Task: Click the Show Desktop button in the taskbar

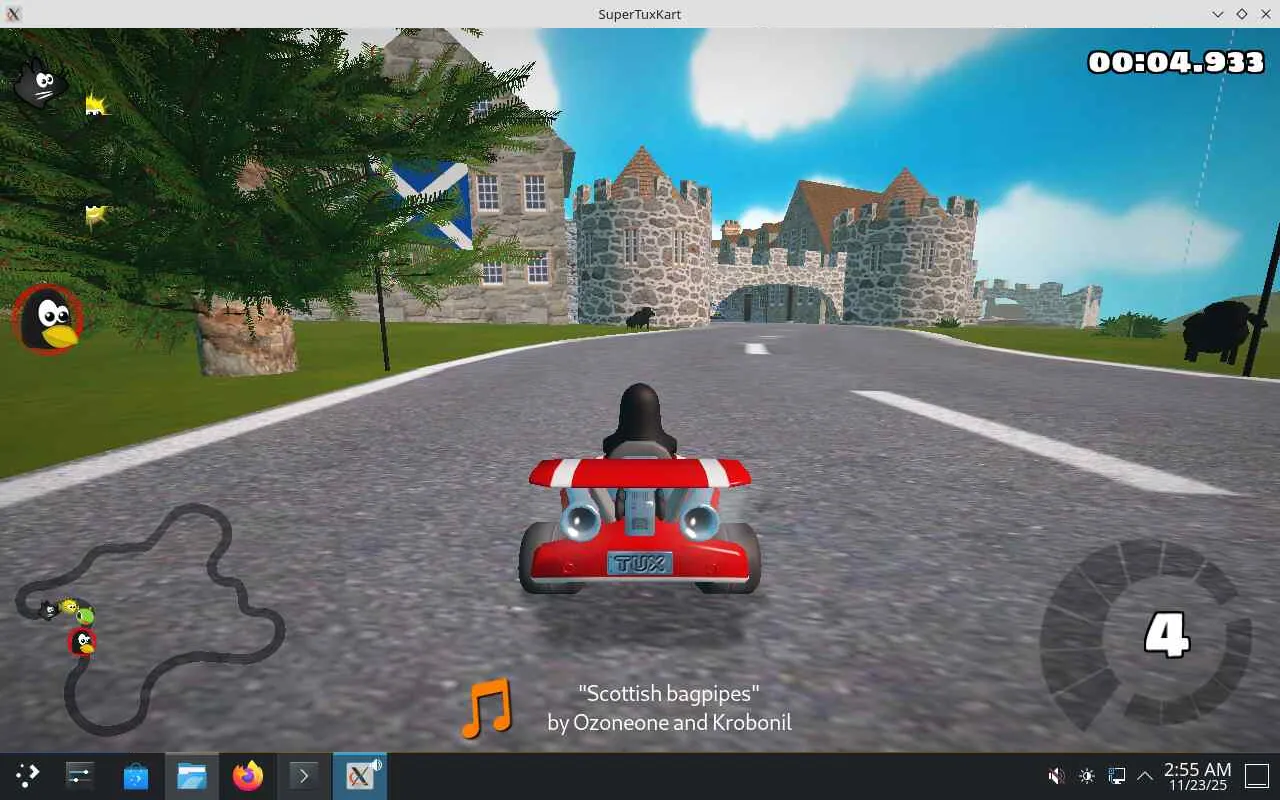Action: click(1257, 776)
